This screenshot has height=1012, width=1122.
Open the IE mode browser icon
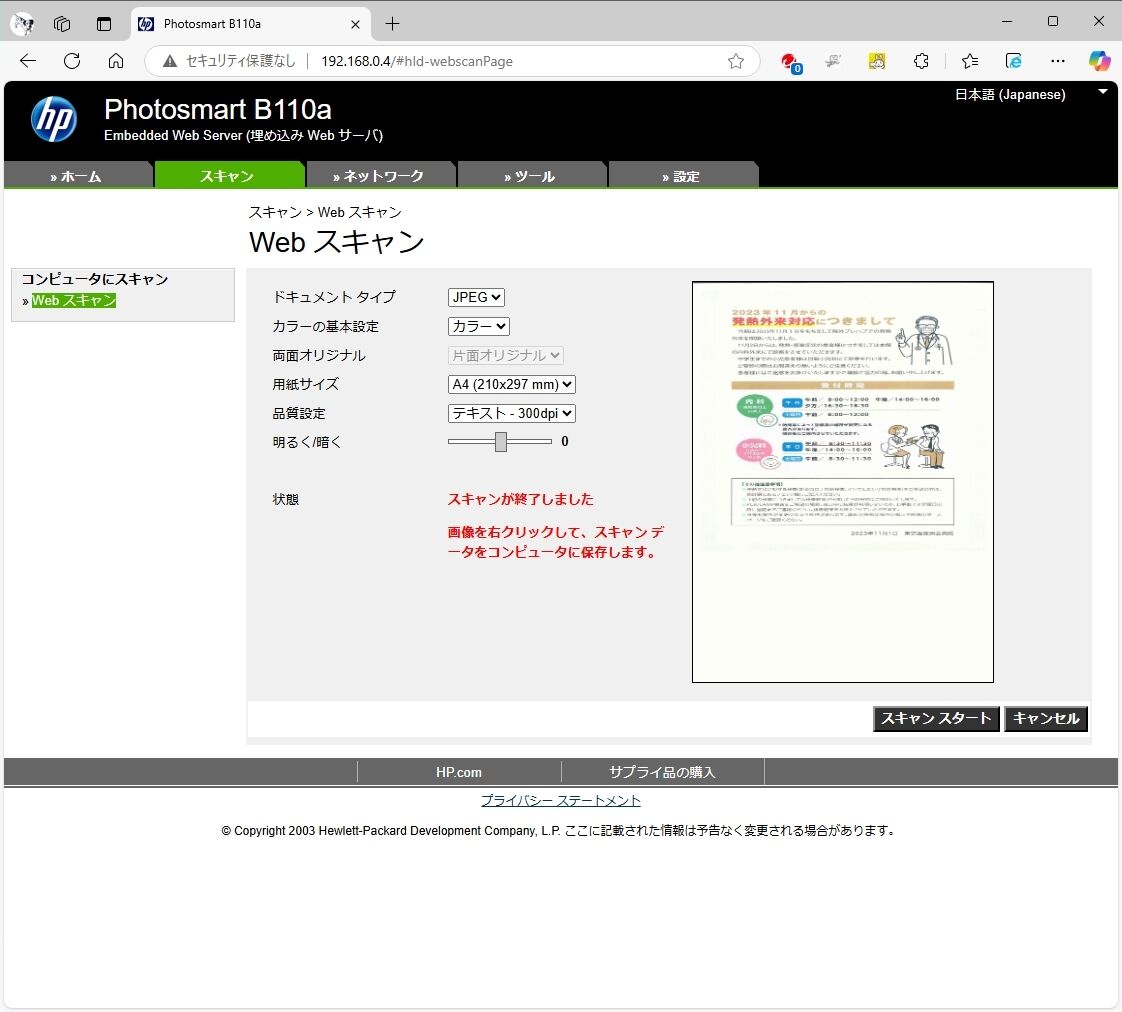[x=1013, y=61]
